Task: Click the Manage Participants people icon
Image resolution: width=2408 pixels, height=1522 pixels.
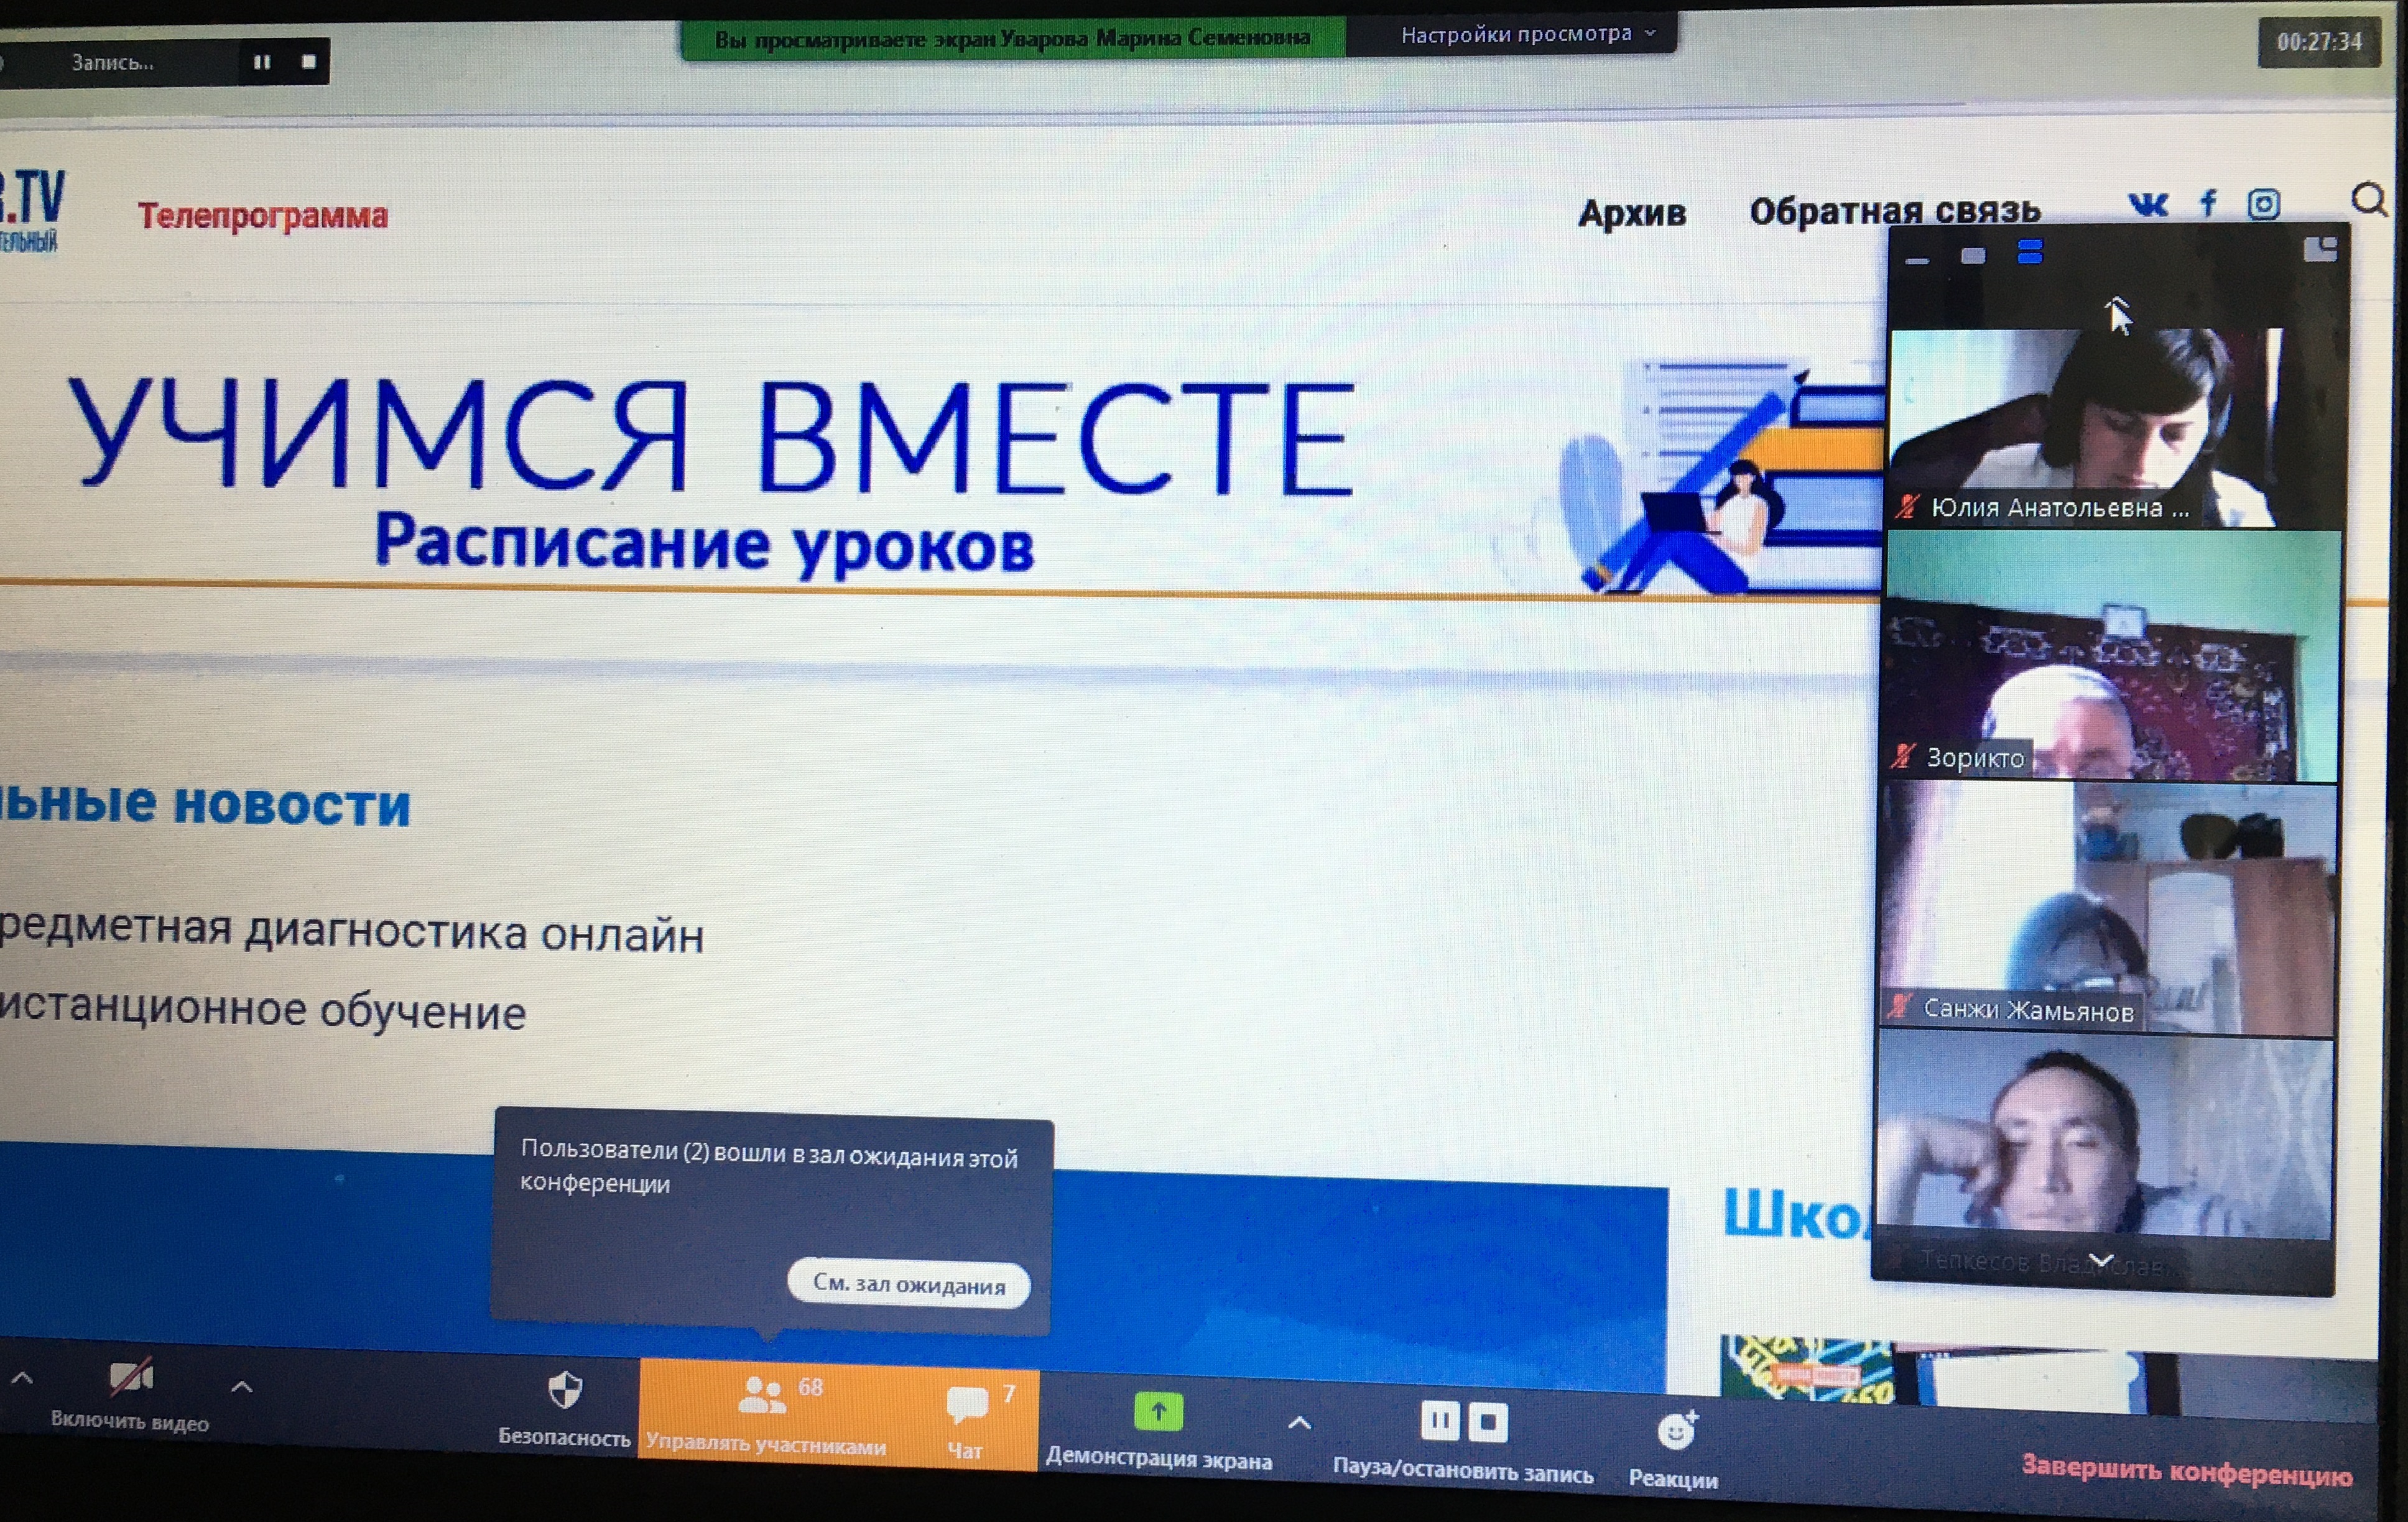Action: 762,1396
